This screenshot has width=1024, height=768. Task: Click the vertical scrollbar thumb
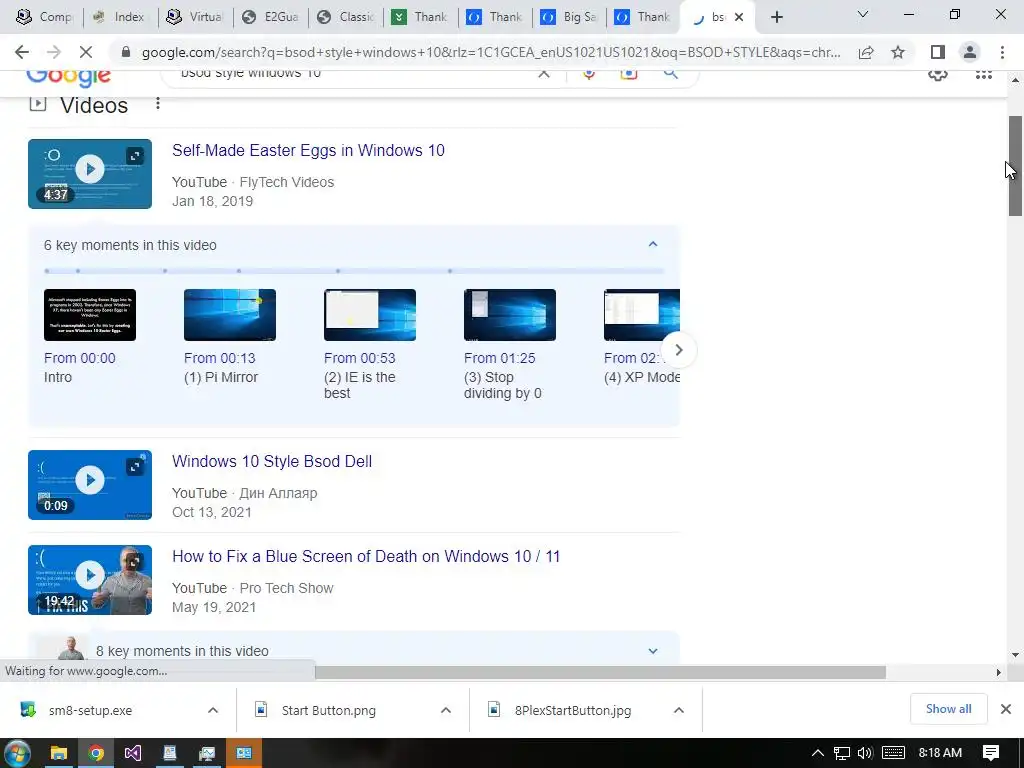pyautogui.click(x=1015, y=166)
